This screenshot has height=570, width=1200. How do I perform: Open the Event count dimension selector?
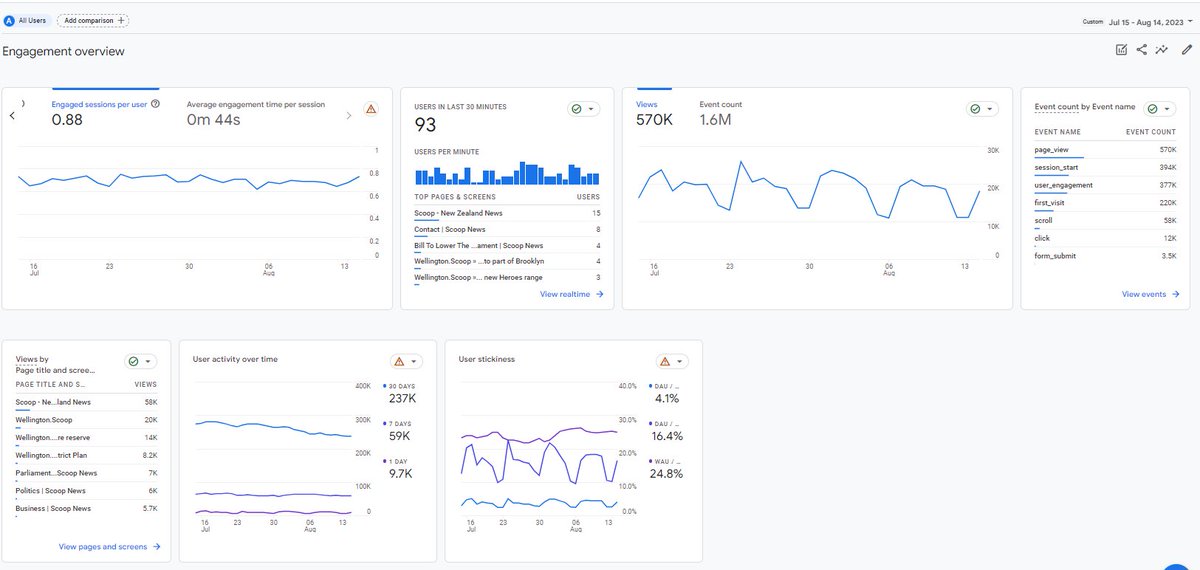click(x=1085, y=106)
